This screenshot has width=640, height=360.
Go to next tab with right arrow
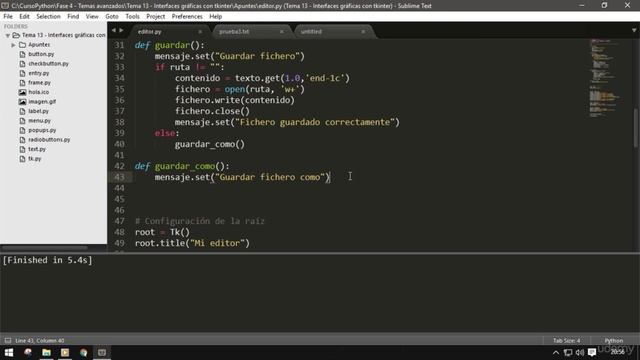point(121,30)
